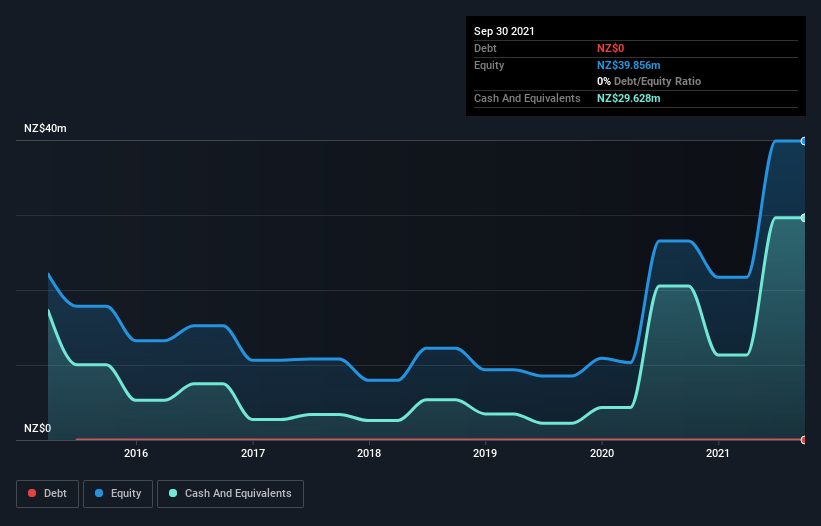
Task: Click the Equity row label in tooltip
Action: [x=489, y=65]
